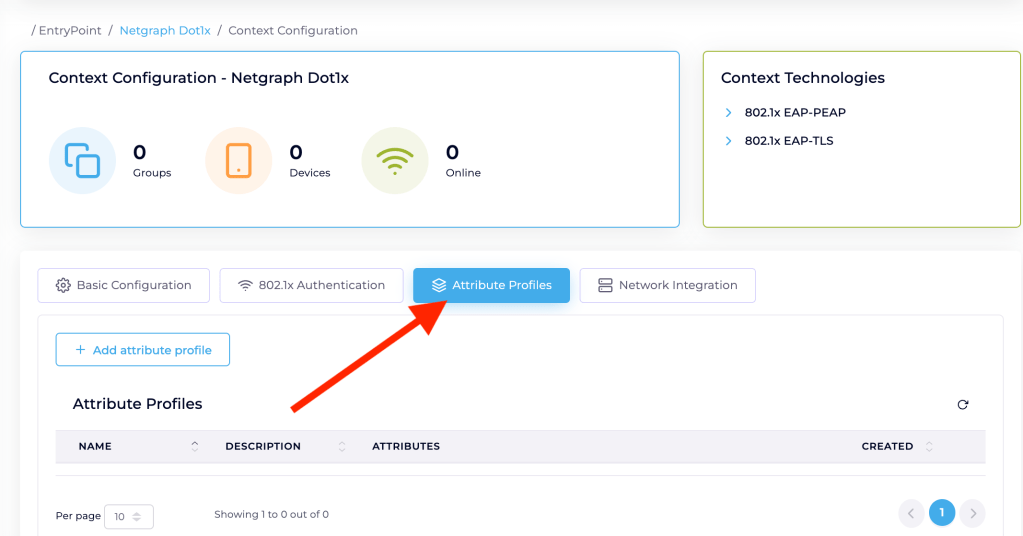
Task: Click the refresh icon for Attribute Profiles
Action: pos(963,405)
